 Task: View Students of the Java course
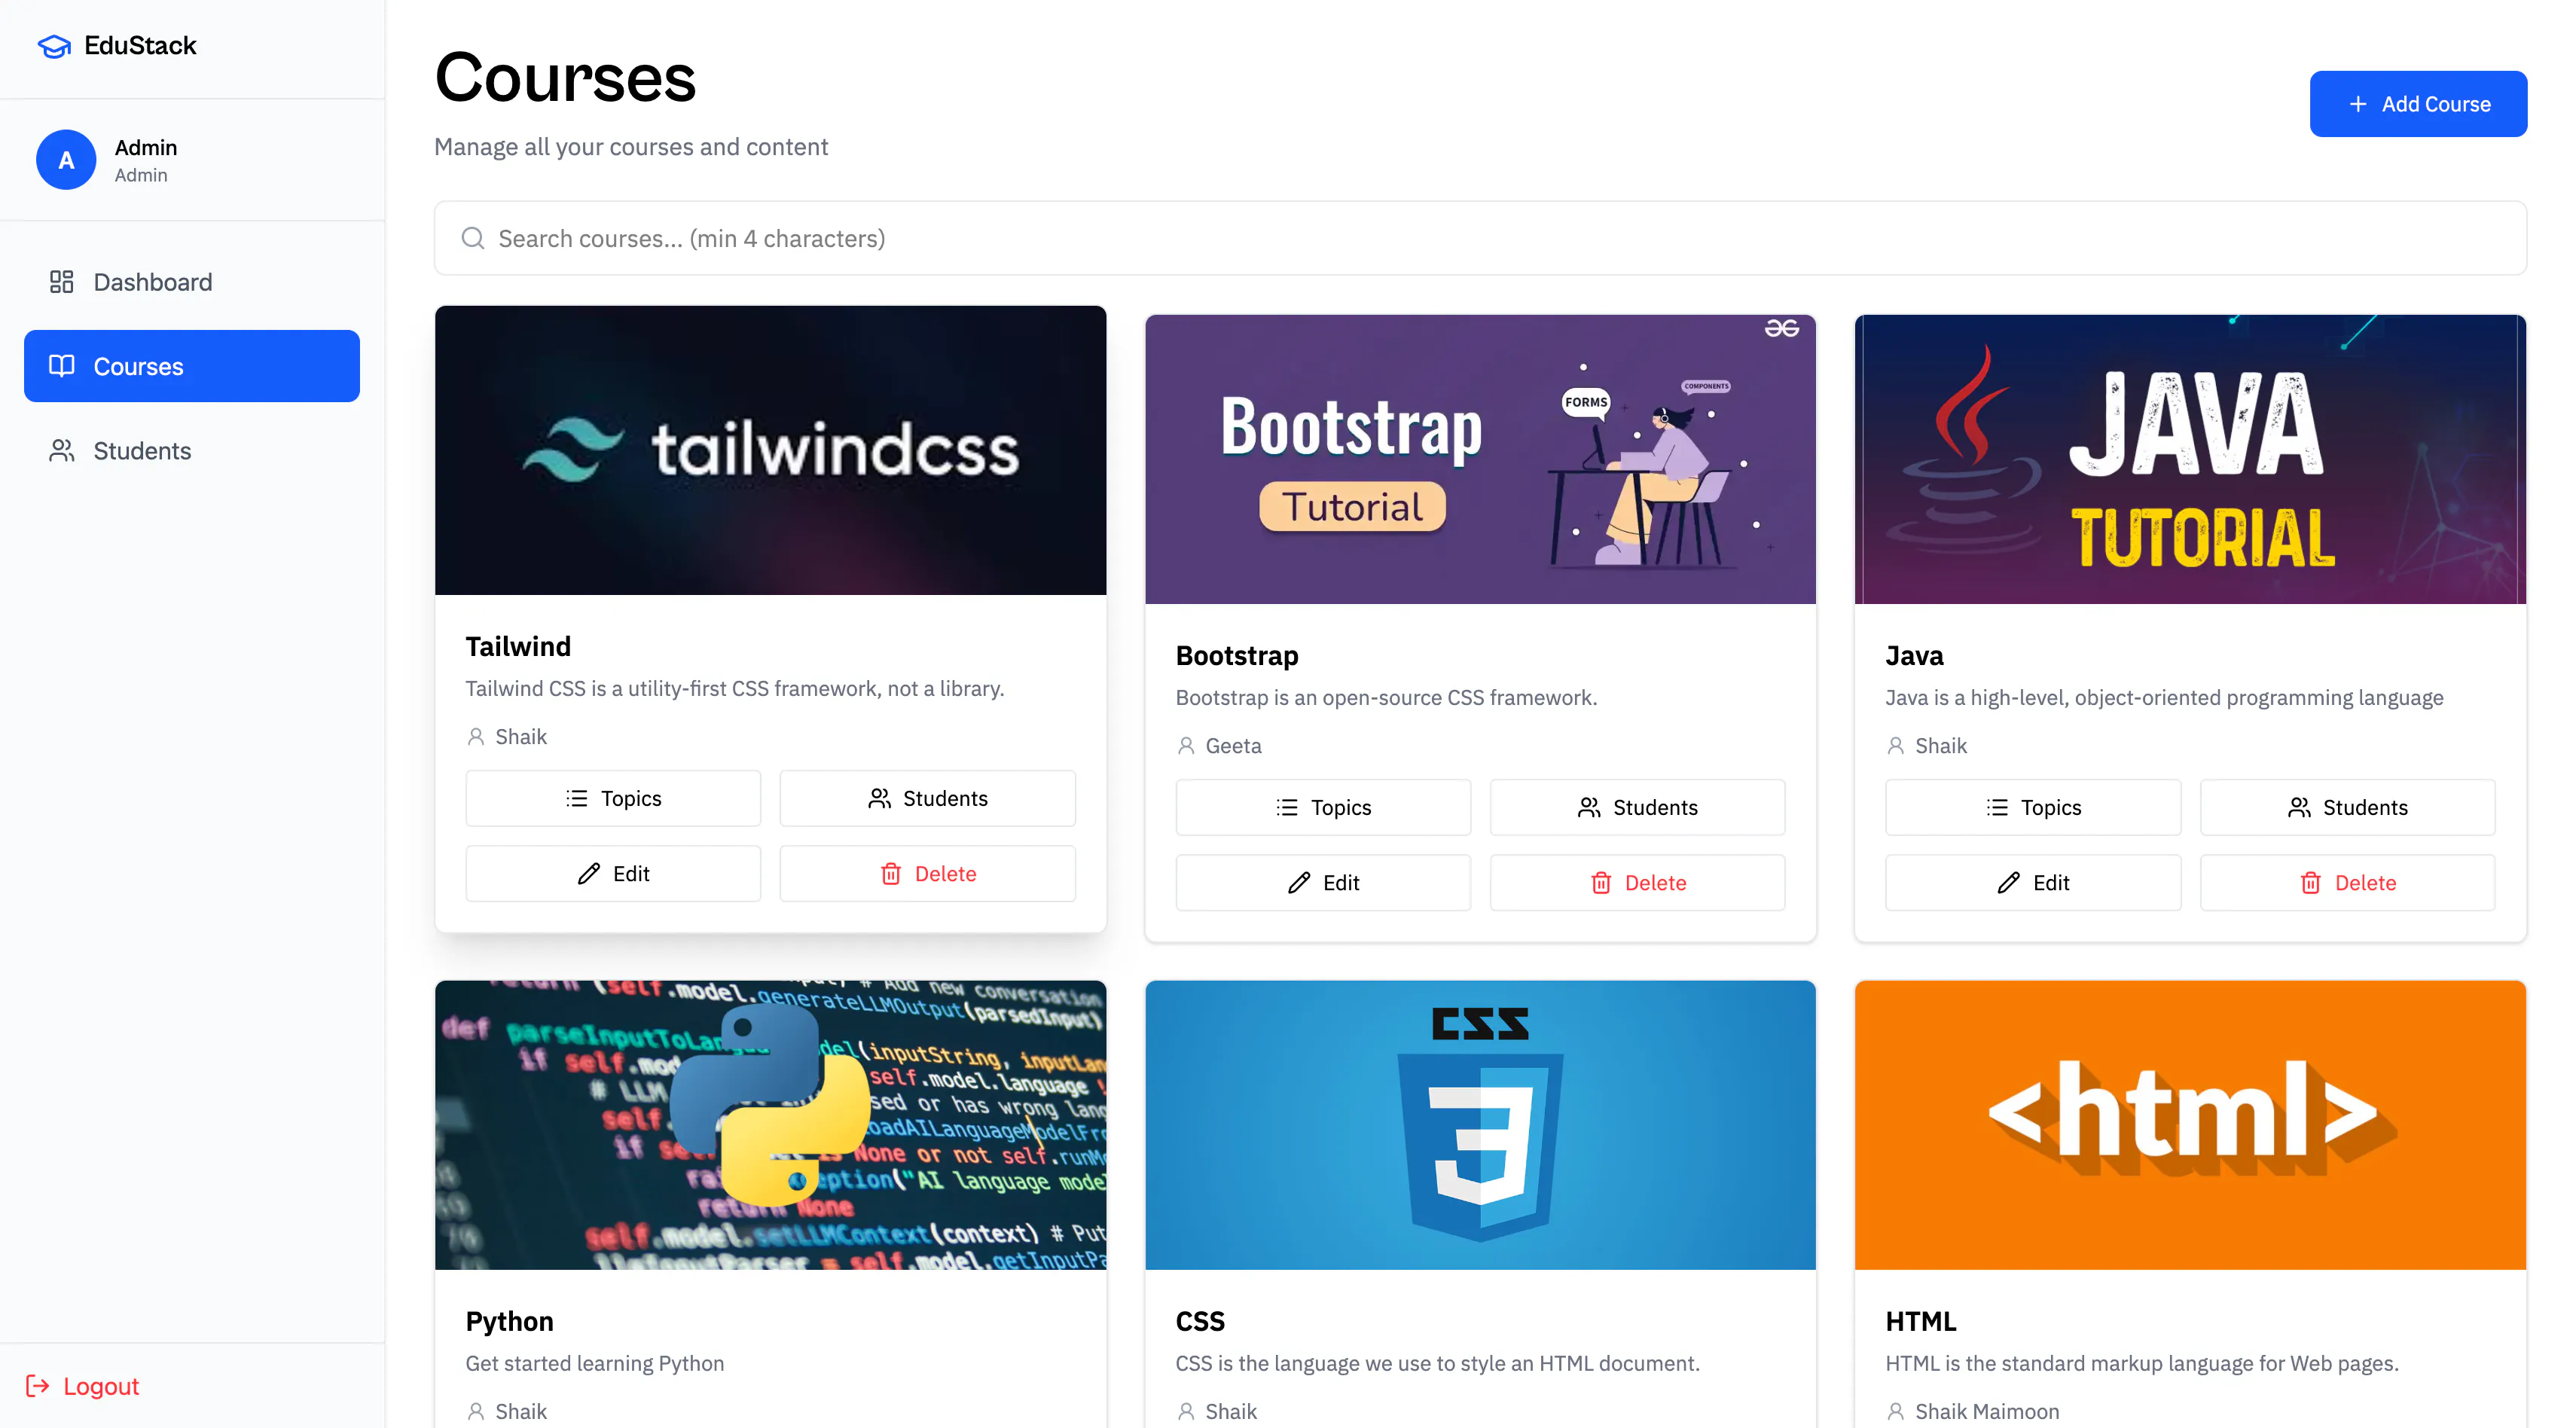coord(2348,807)
